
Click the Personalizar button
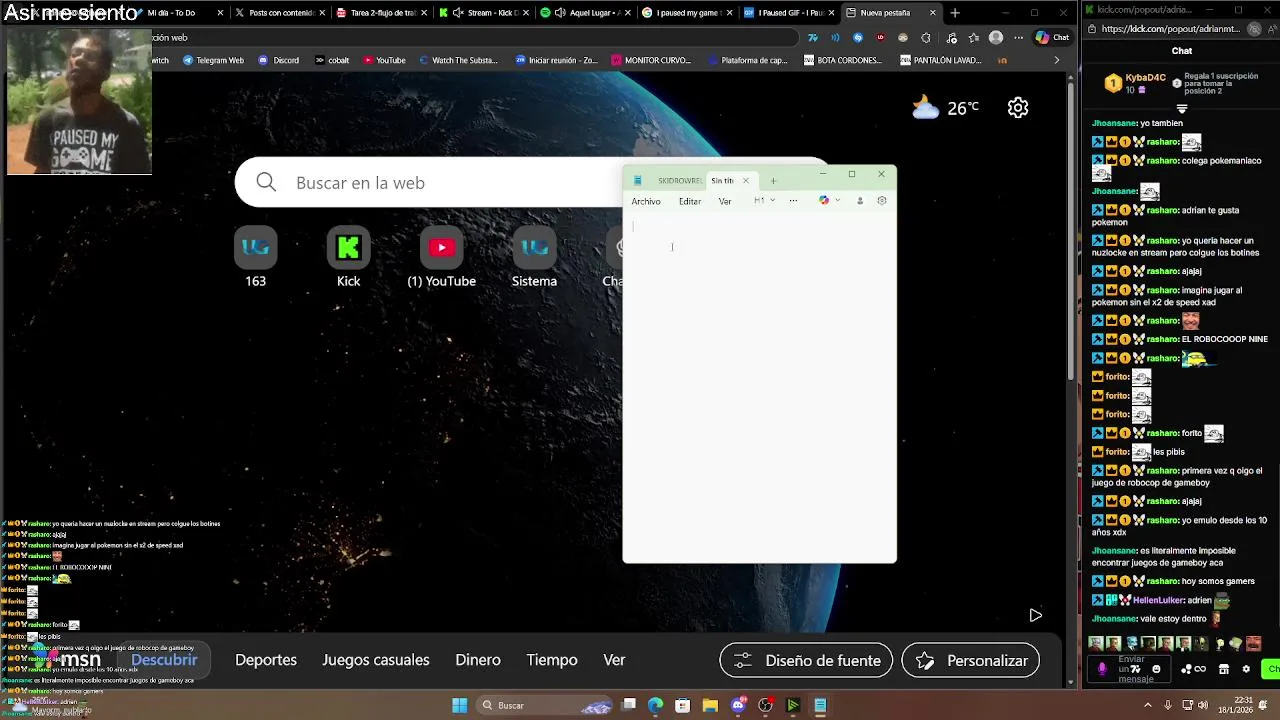tap(970, 660)
